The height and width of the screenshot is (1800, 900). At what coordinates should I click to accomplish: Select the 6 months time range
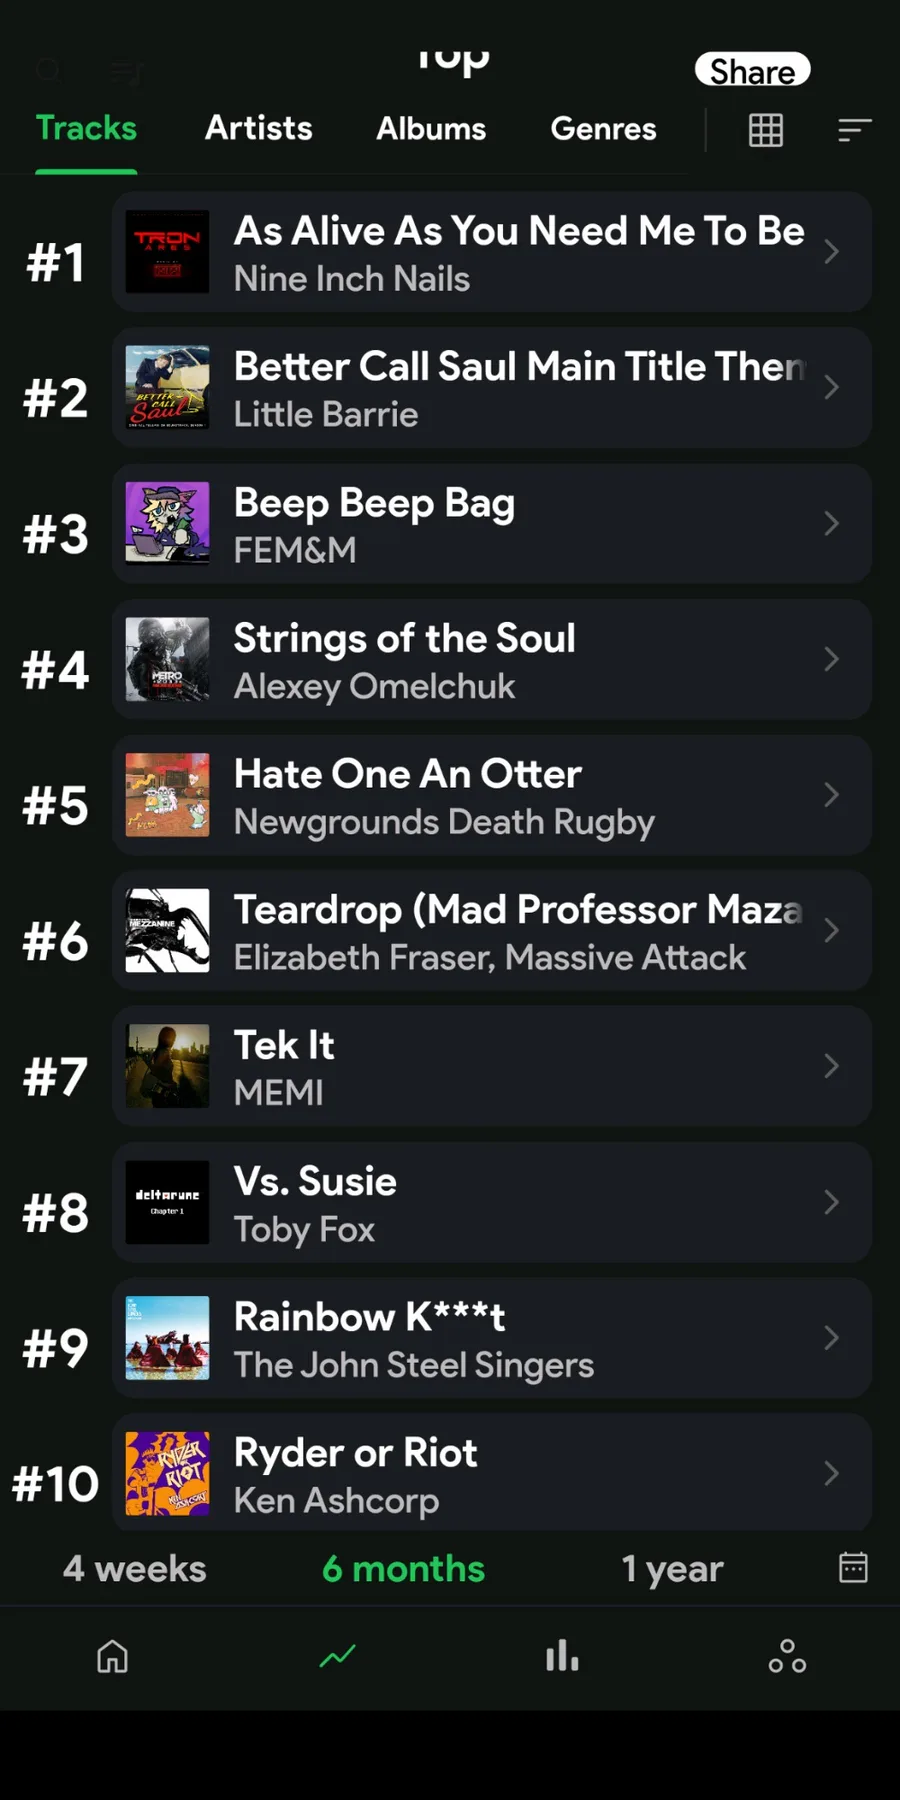coord(403,1568)
